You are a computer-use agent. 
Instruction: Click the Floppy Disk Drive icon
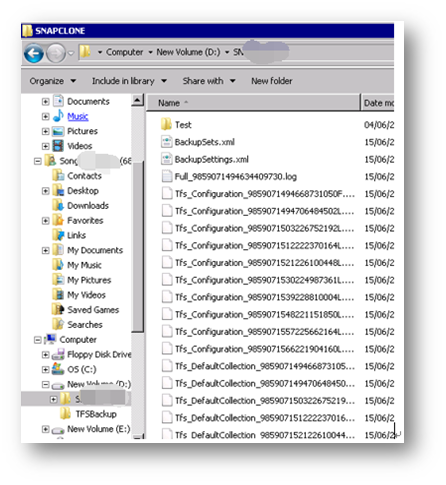pos(58,354)
